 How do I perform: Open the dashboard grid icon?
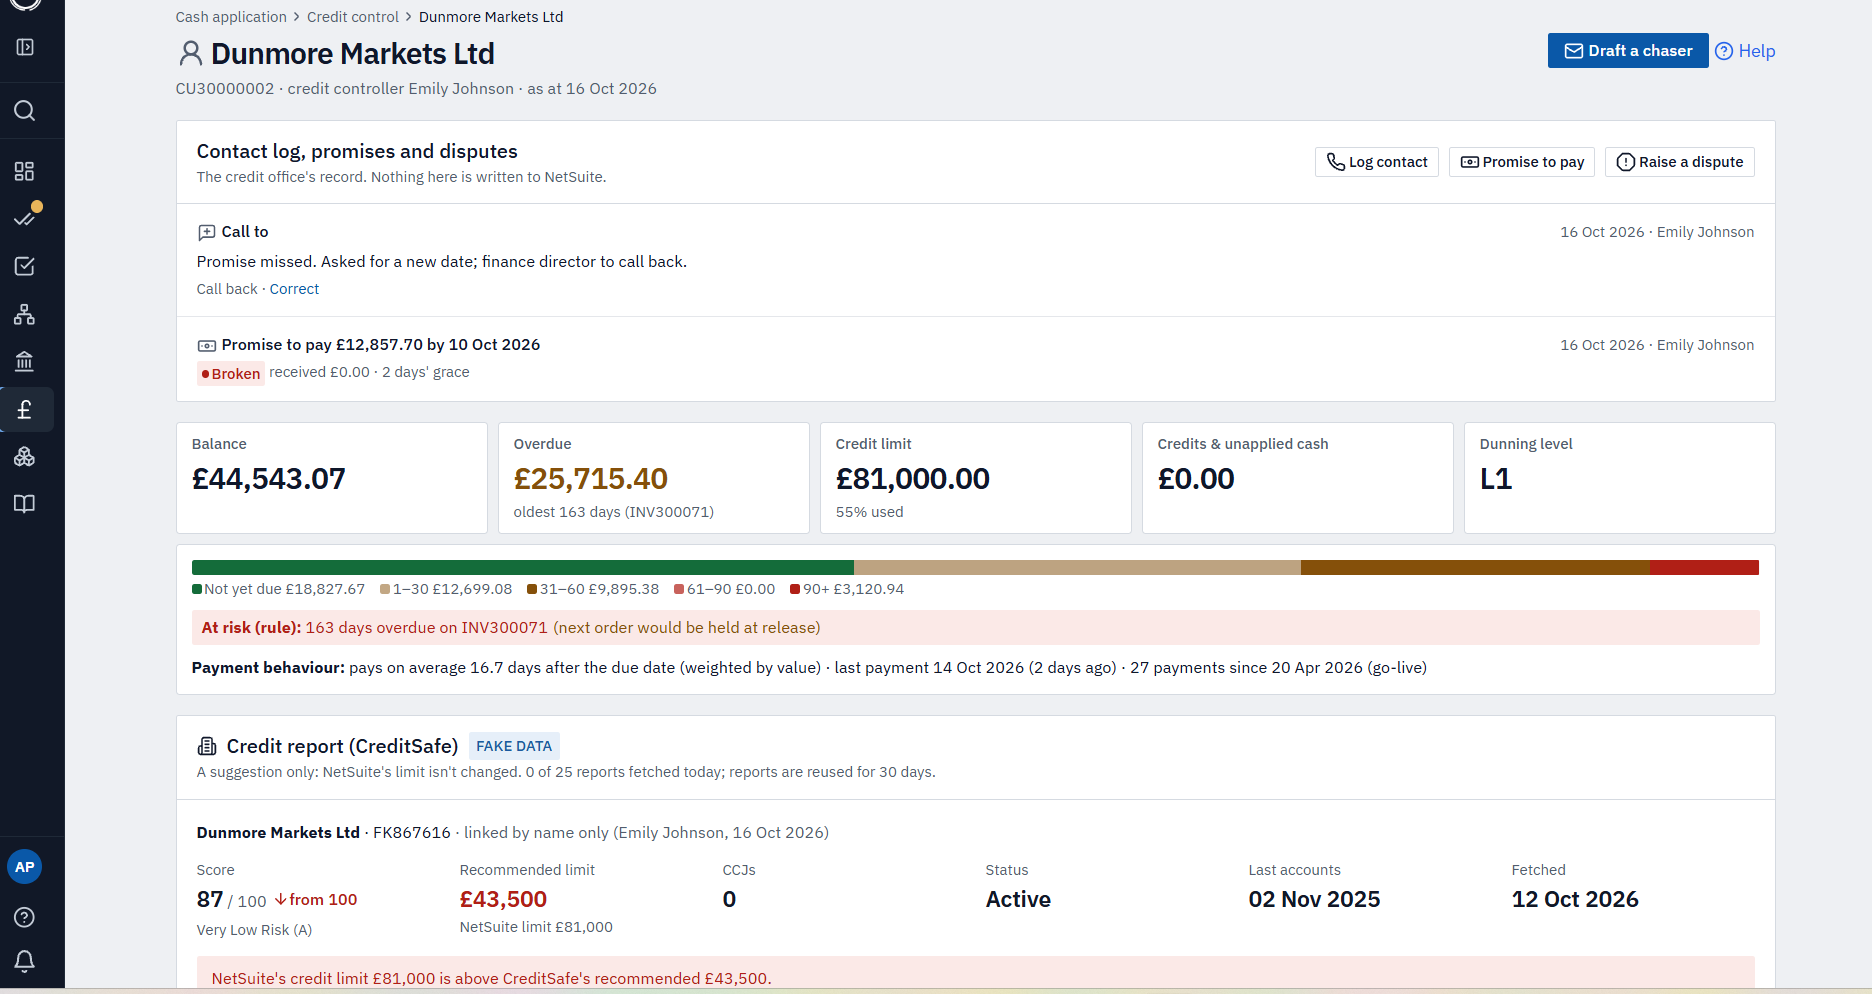25,171
